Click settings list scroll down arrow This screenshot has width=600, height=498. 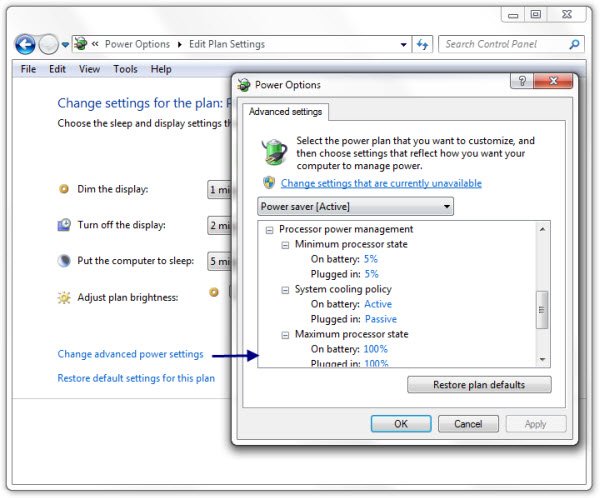[542, 359]
